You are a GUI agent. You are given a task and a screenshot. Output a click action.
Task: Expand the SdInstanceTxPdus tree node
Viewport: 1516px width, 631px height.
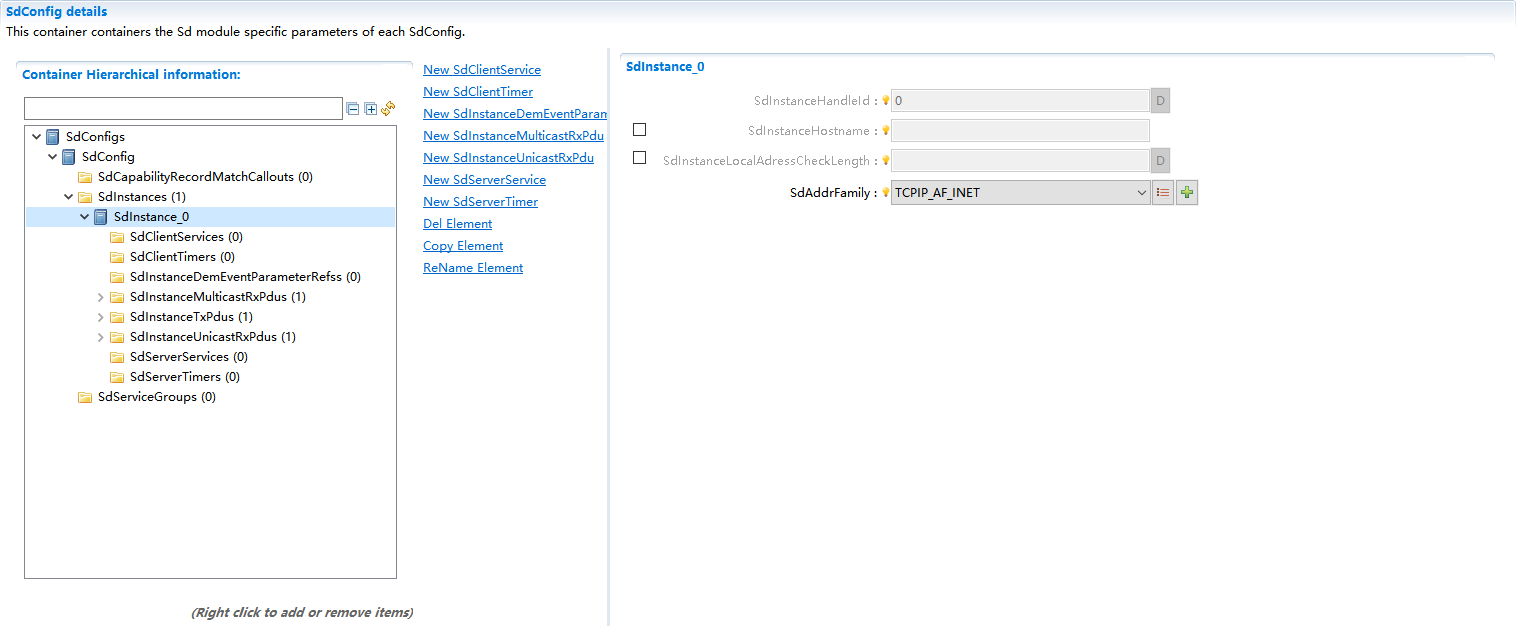tap(100, 316)
